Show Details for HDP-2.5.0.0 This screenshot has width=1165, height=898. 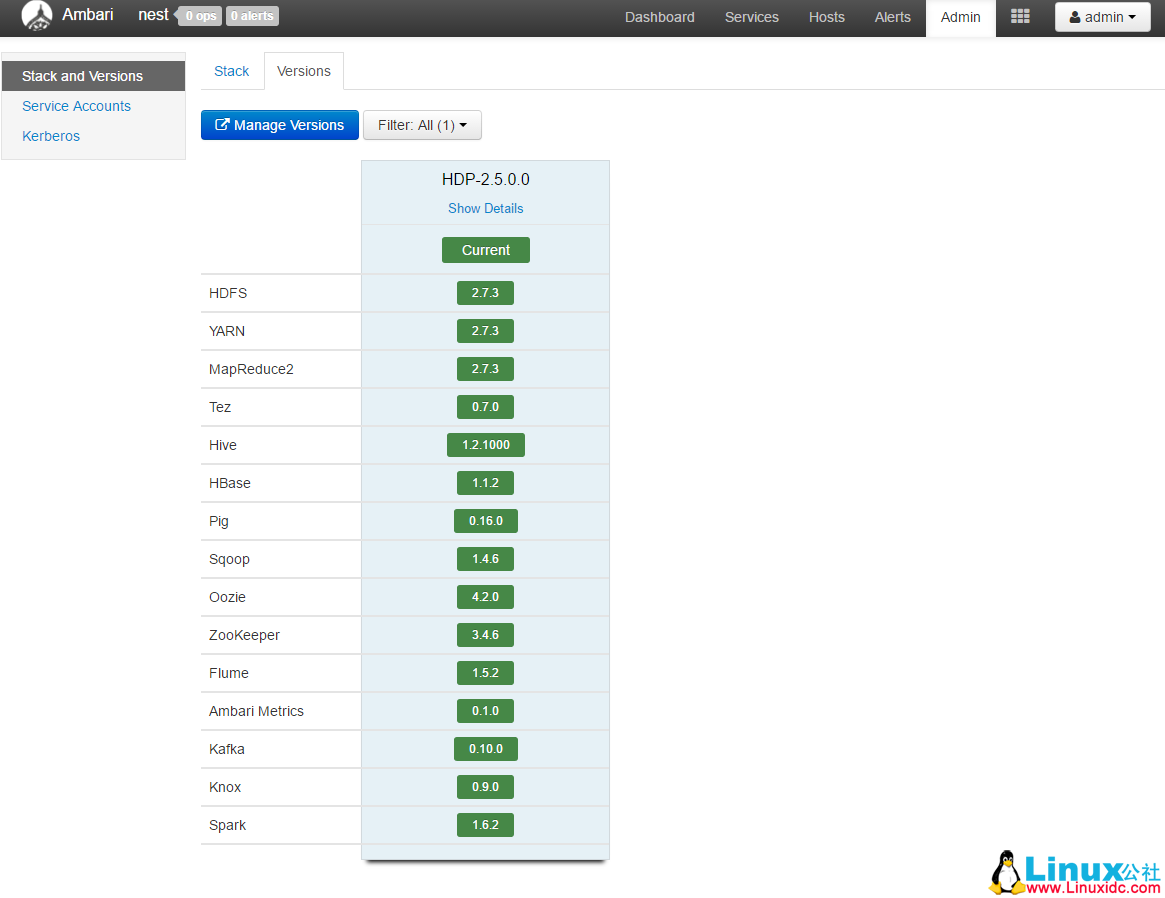(x=485, y=208)
